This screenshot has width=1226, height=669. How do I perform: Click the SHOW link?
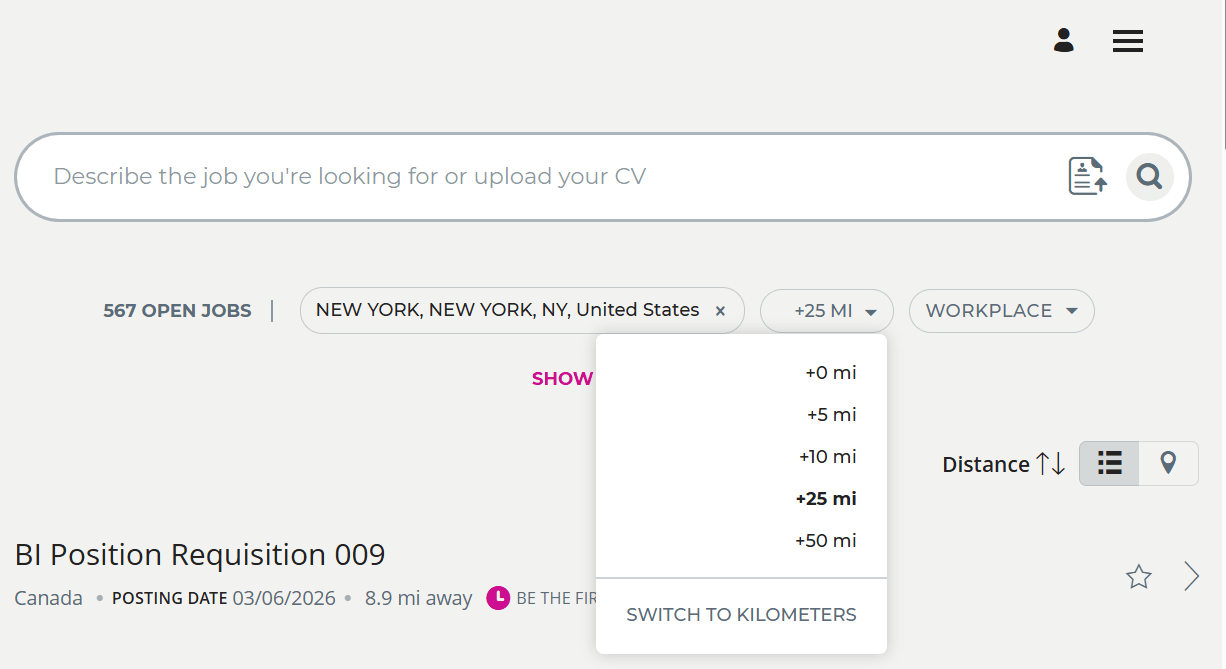562,379
